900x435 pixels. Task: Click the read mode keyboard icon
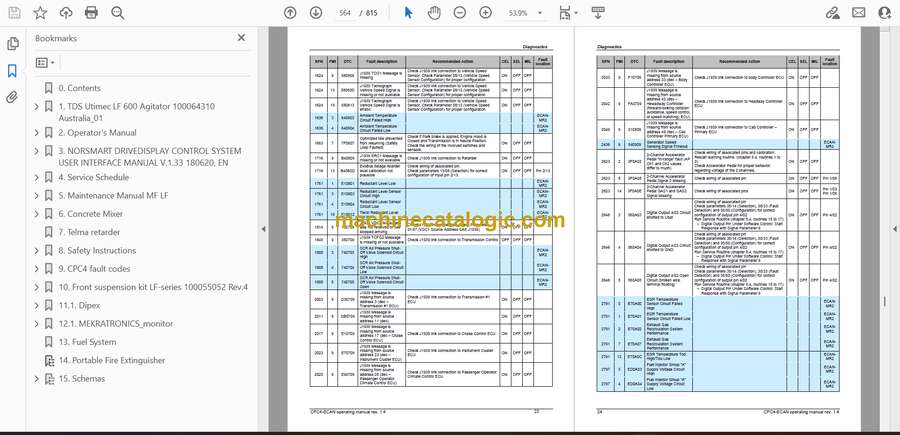click(x=598, y=13)
